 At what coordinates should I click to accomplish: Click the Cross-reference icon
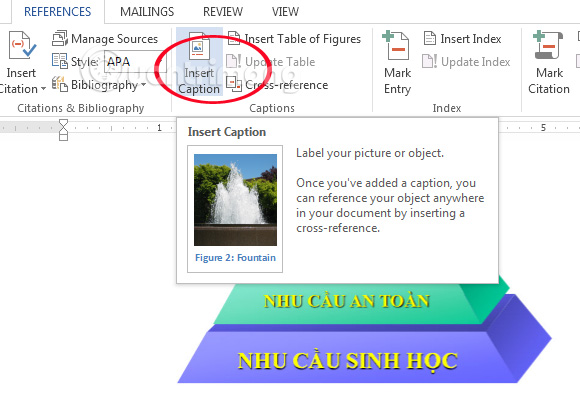pyautogui.click(x=234, y=84)
